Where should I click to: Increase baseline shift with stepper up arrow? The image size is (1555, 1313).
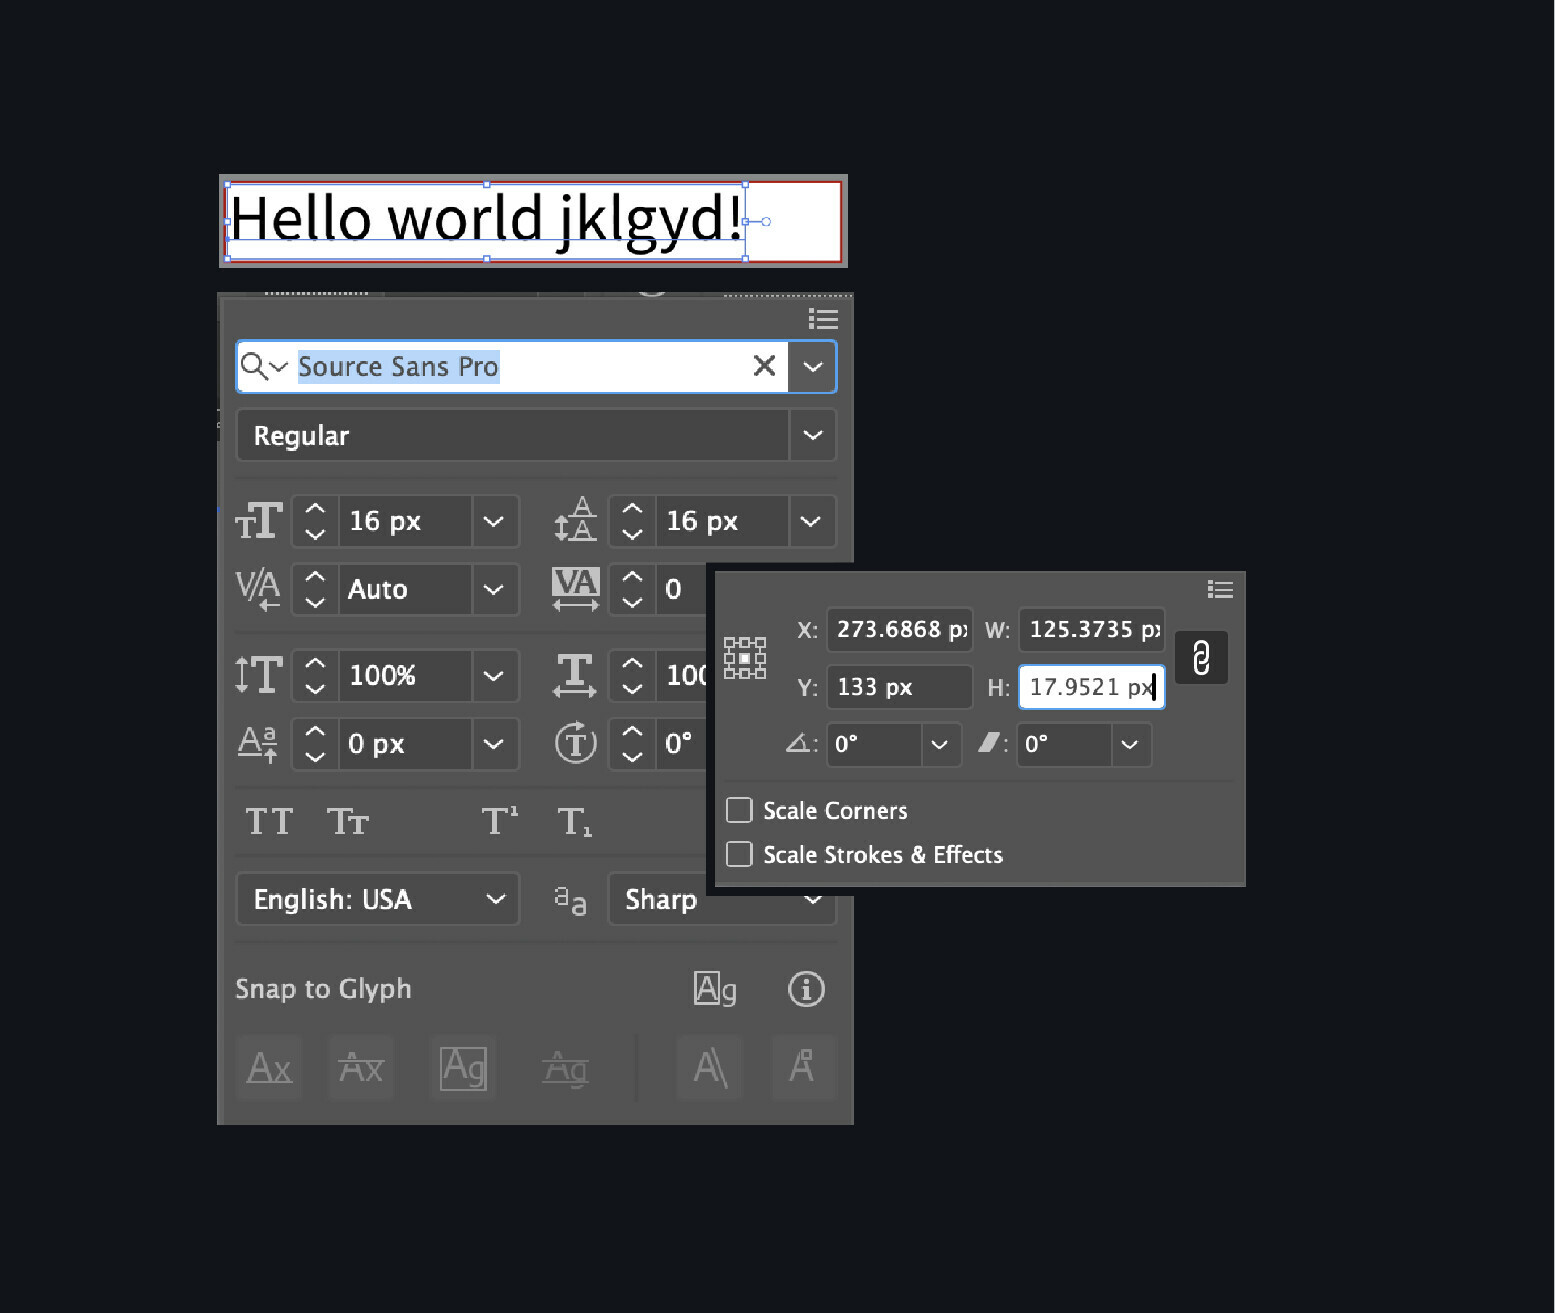point(315,731)
